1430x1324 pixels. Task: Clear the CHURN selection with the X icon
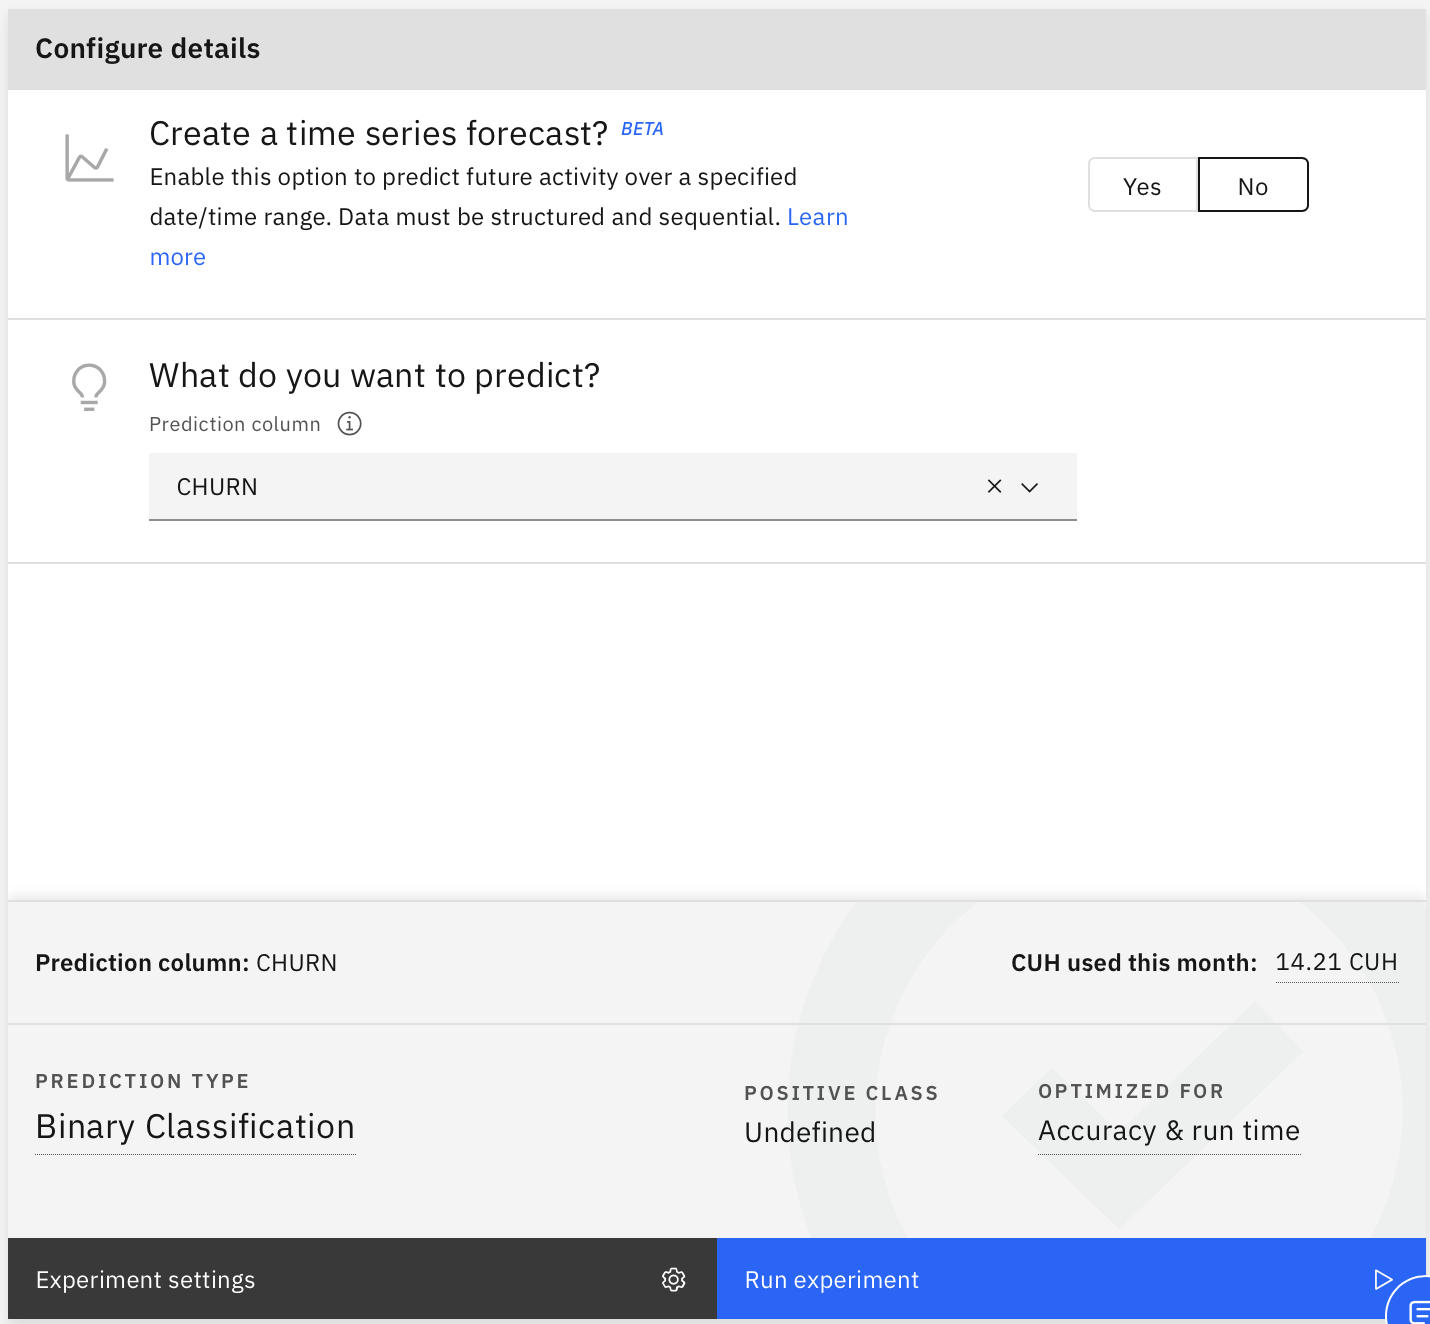click(x=994, y=486)
